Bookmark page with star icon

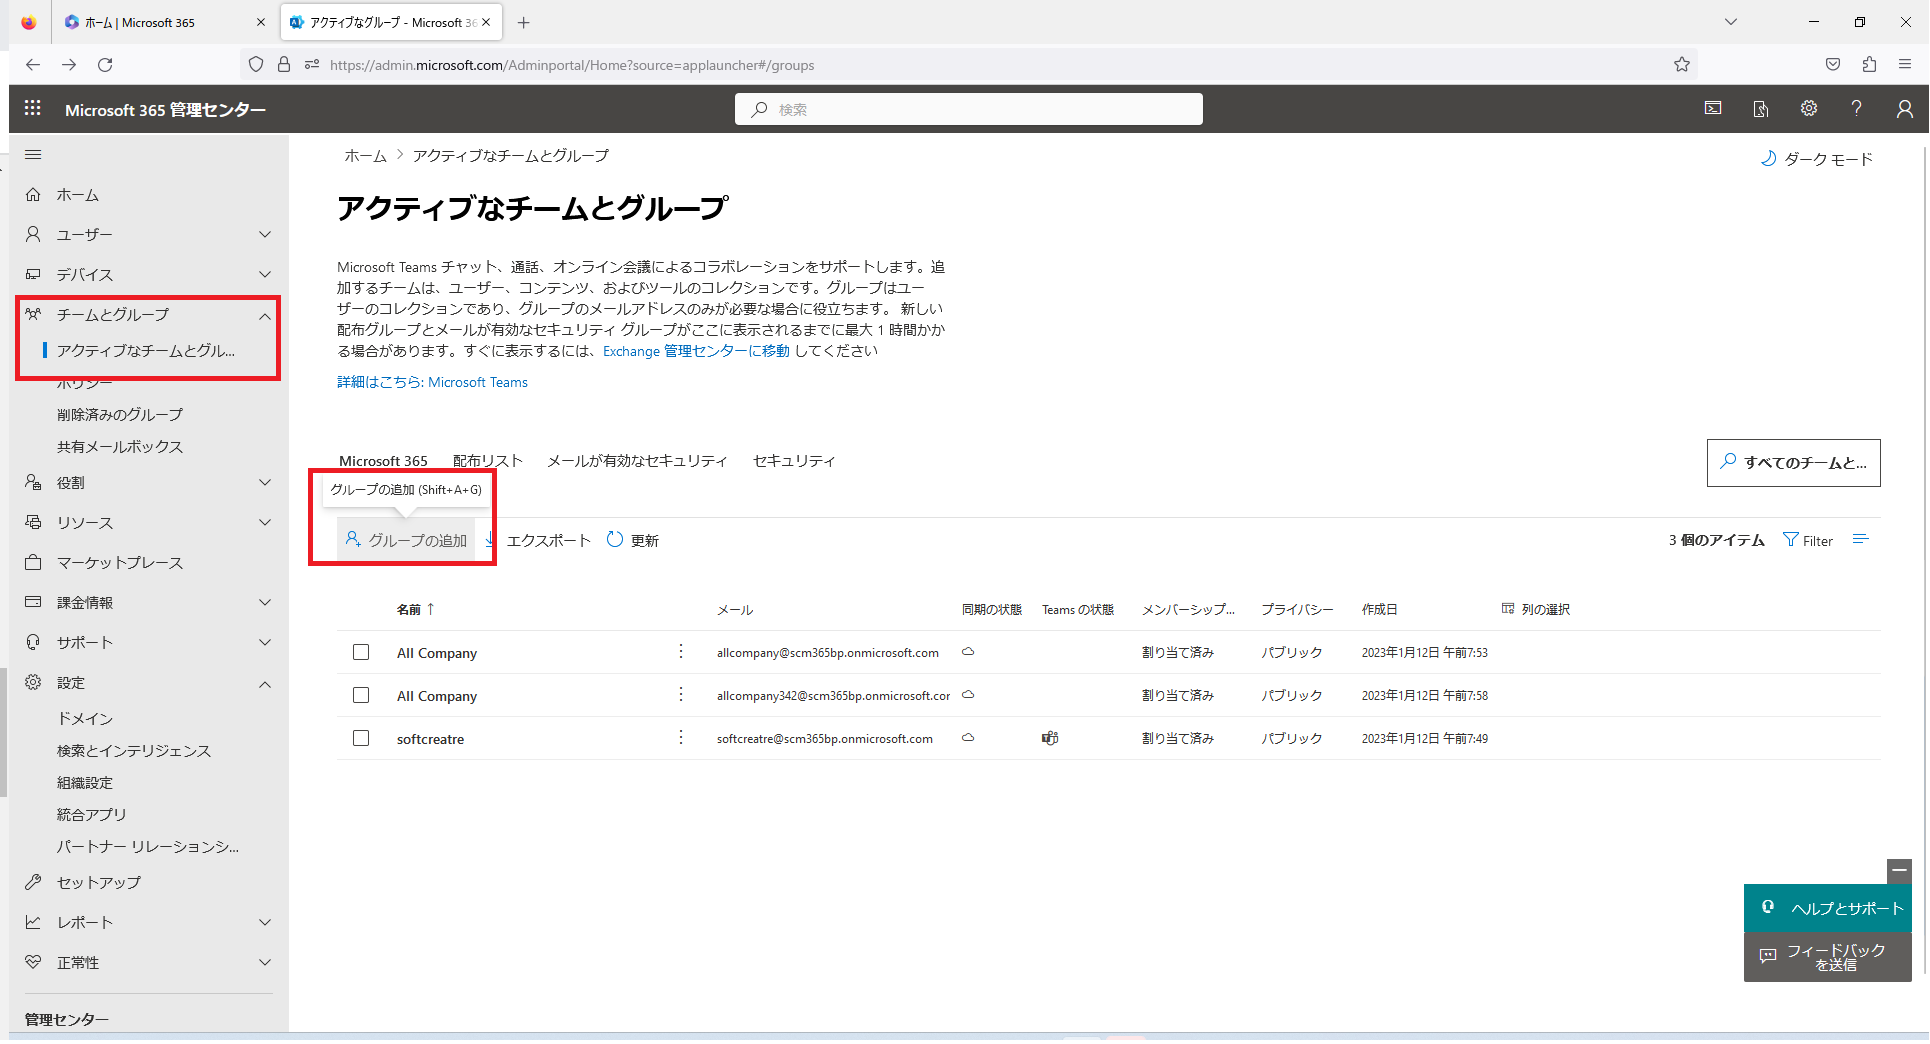pos(1682,64)
